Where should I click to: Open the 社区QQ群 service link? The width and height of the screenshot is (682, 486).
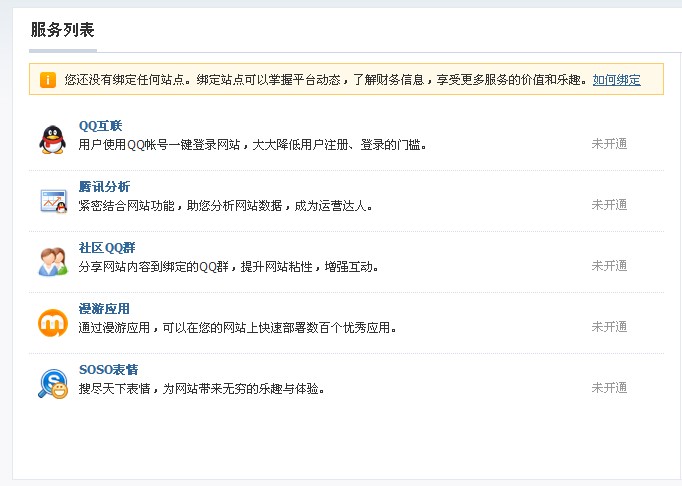pos(107,248)
